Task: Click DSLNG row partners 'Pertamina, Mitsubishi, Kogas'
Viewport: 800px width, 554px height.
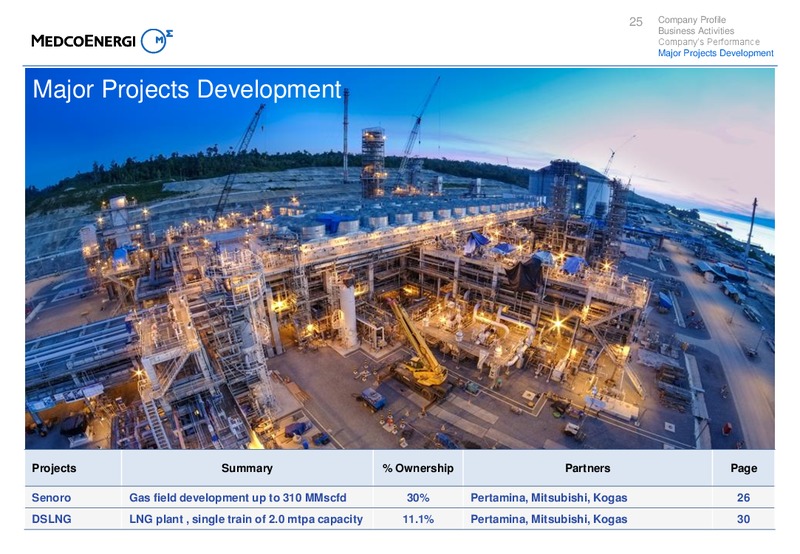Action: click(x=549, y=519)
